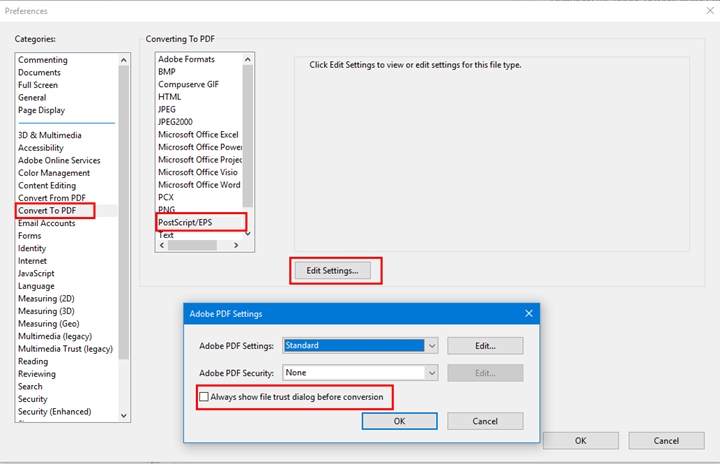Screen dimensions: 720x464
Task: Close the Adobe PDF Settings dialog
Action: tap(529, 313)
